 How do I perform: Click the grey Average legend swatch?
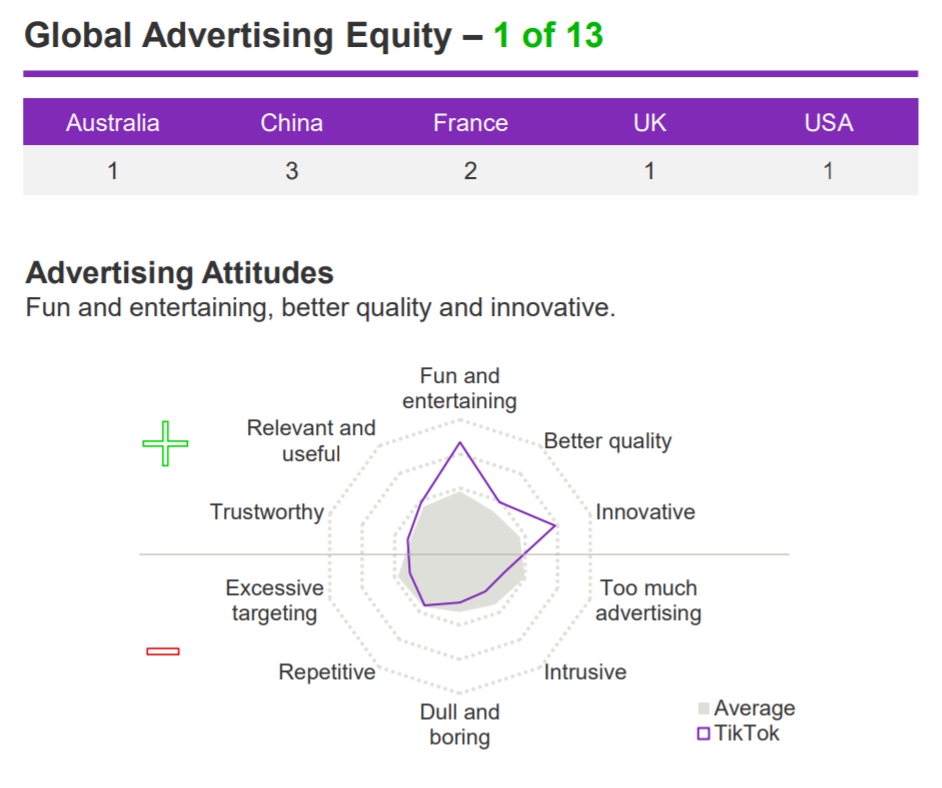(703, 708)
